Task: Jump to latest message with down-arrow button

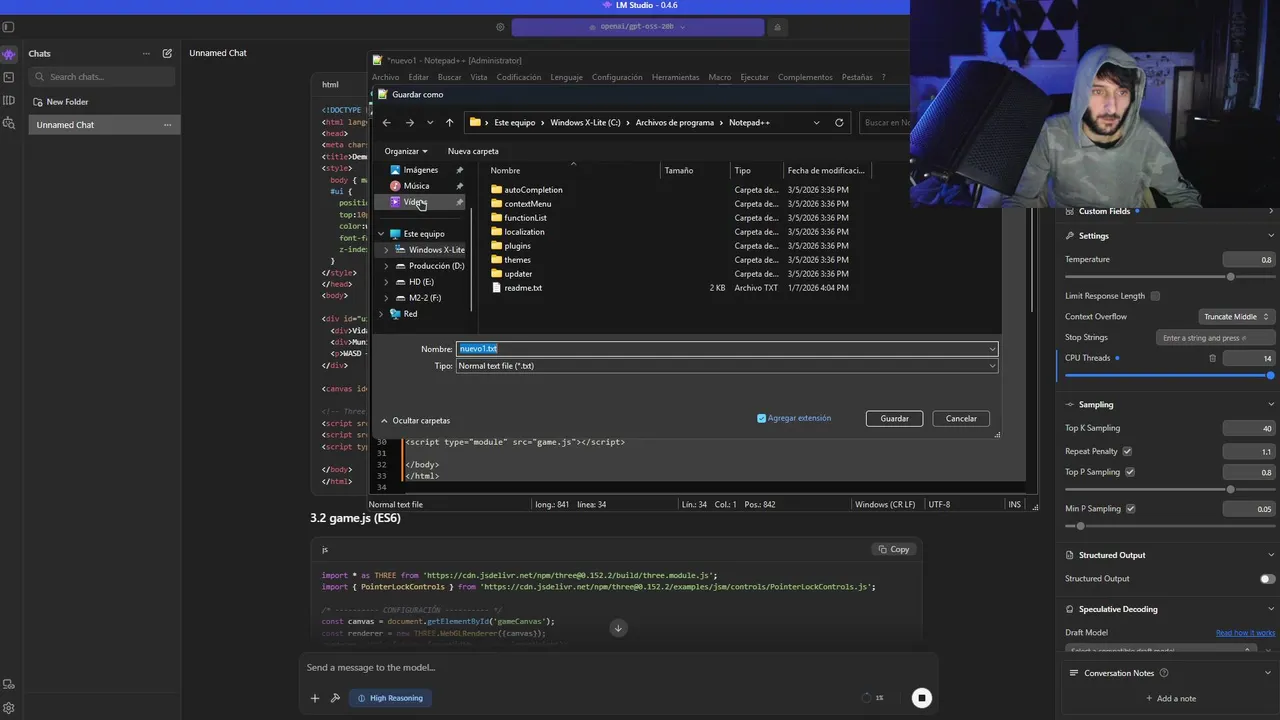Action: (x=618, y=628)
